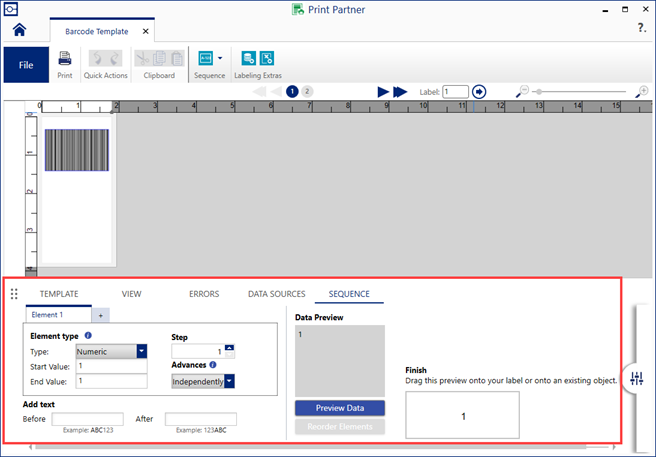Screen dimensions: 656x457
Task: Click the Before text field
Action: click(x=87, y=419)
